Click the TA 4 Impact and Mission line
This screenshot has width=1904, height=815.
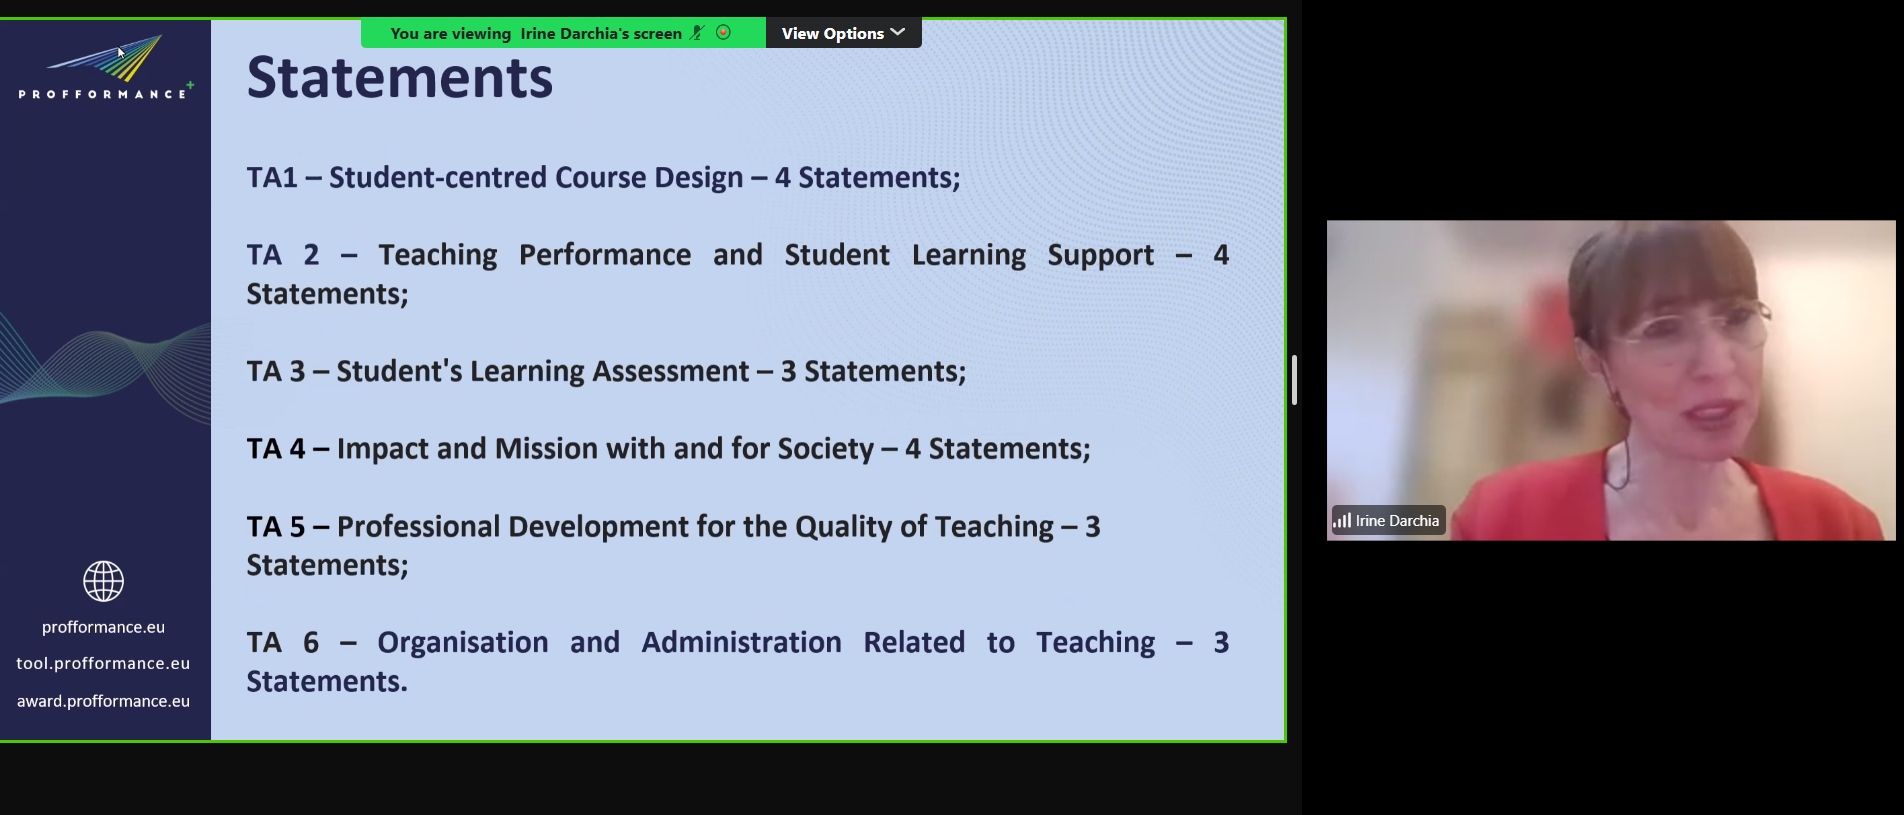point(668,448)
